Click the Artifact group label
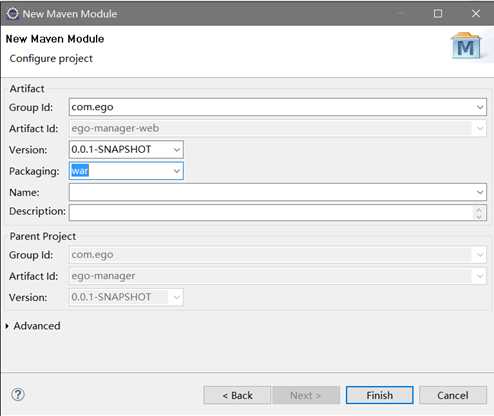This screenshot has width=494, height=416. point(27,89)
